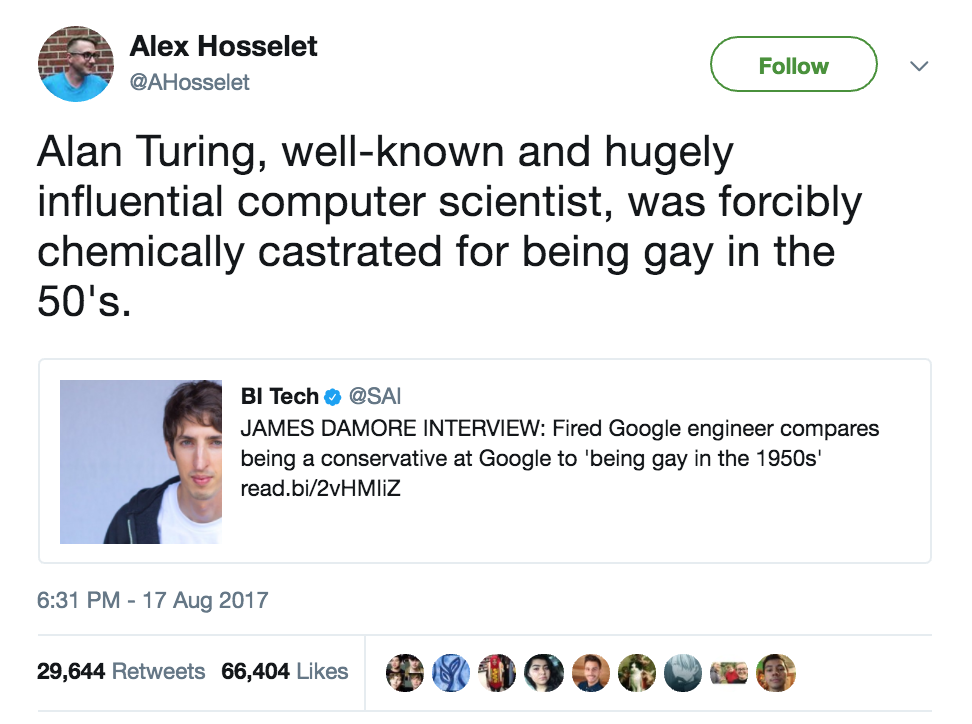972x724 pixels.
Task: Click Alex Hosselet's profile avatar
Action: [76, 64]
